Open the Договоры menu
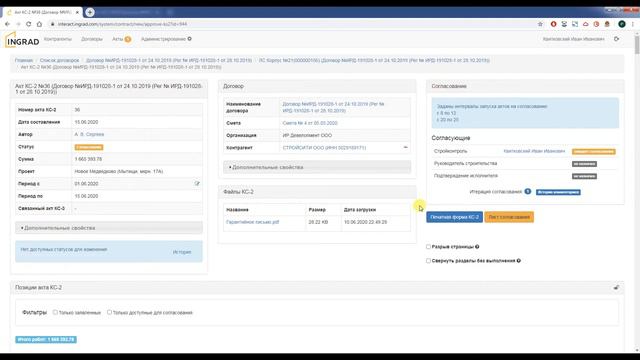Image resolution: width=640 pixels, height=360 pixels. click(92, 39)
